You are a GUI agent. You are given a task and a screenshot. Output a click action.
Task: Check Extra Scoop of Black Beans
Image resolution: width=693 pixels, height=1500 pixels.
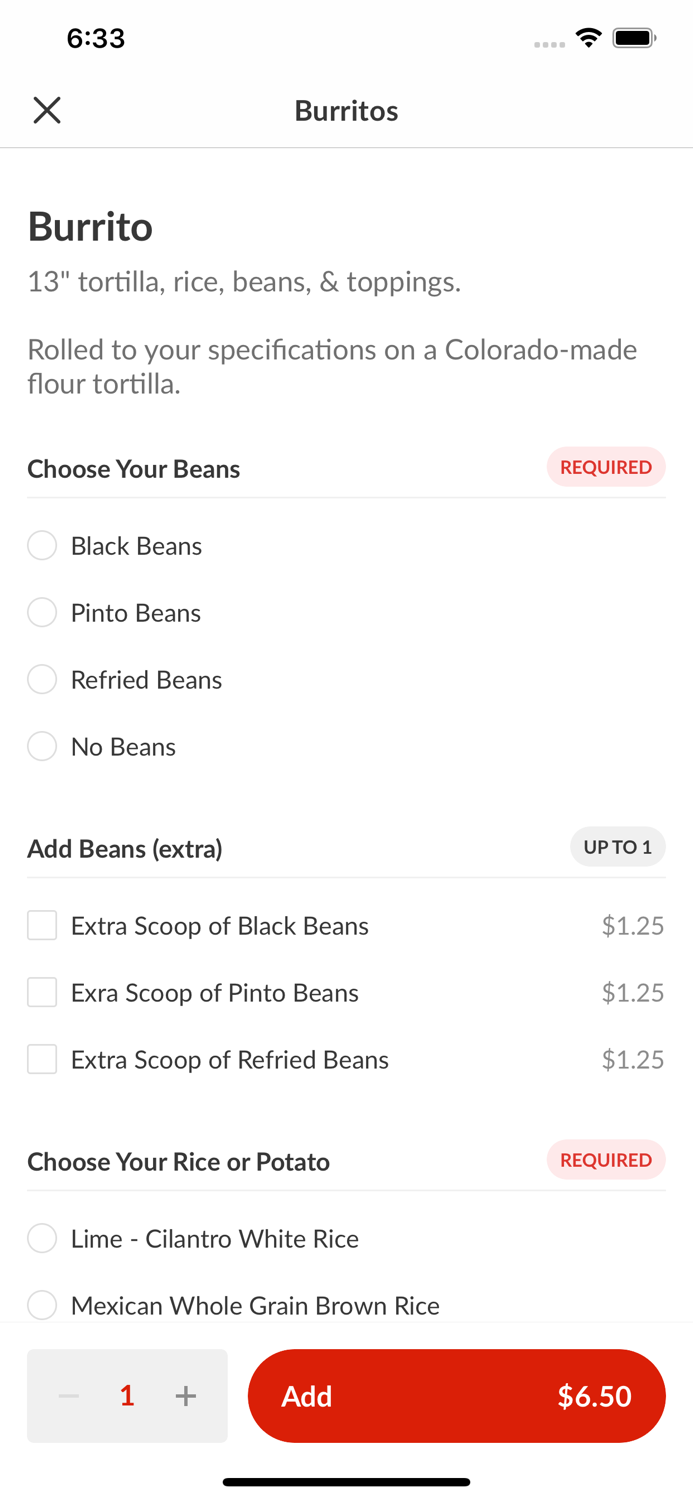42,926
